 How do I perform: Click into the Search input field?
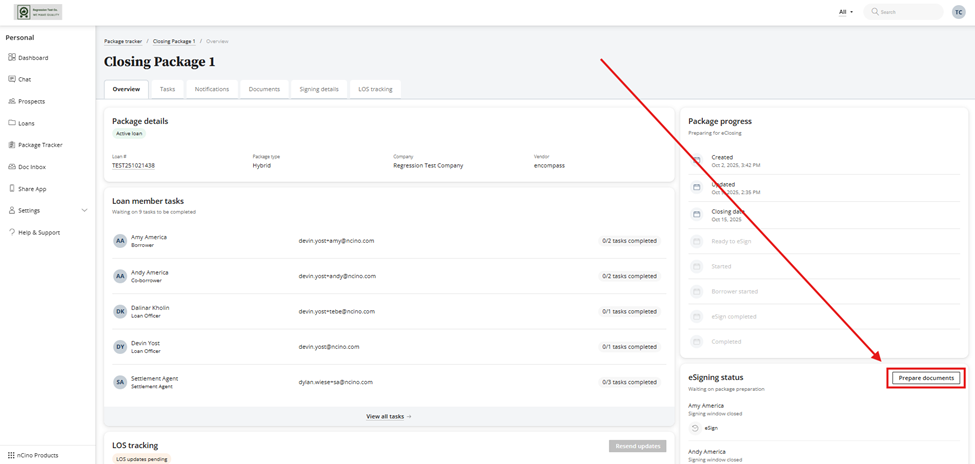(x=905, y=12)
